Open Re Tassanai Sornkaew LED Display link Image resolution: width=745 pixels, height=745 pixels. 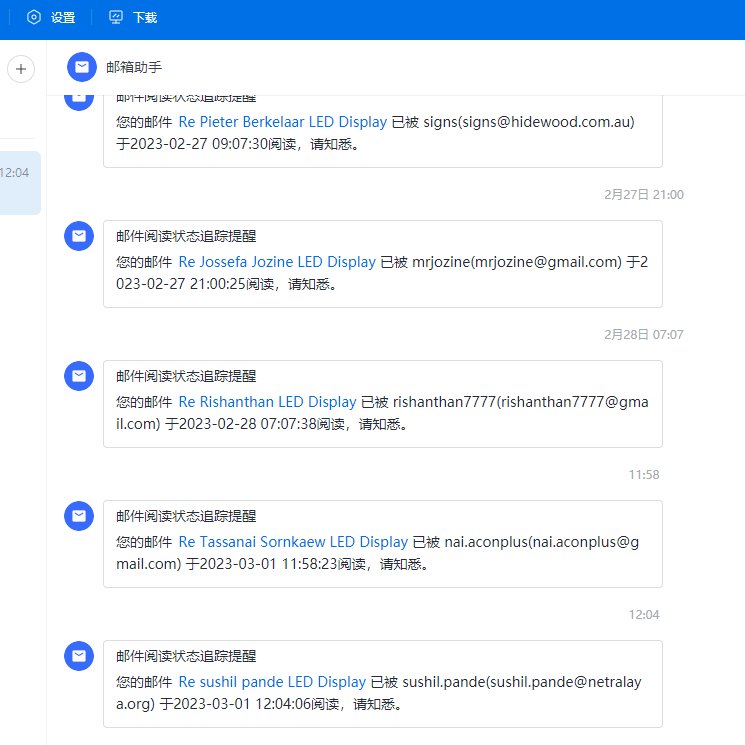coord(293,542)
